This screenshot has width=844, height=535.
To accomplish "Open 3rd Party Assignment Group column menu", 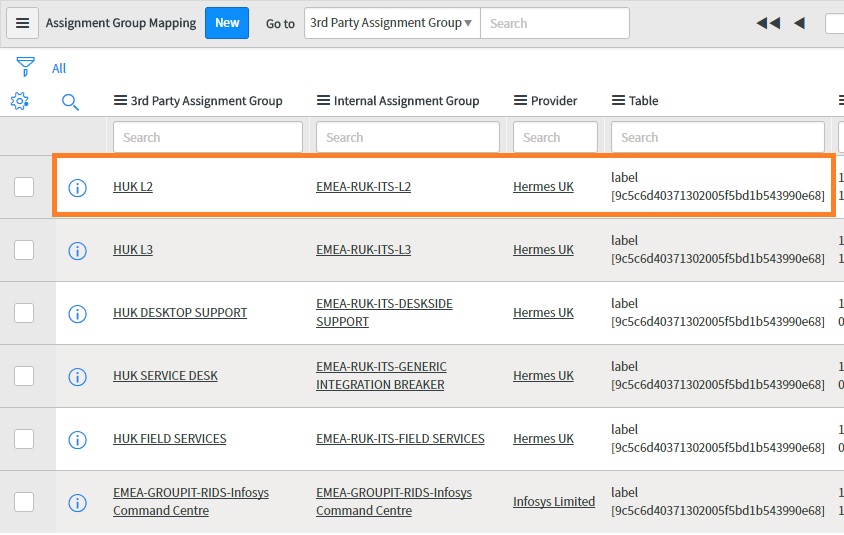I will (121, 101).
